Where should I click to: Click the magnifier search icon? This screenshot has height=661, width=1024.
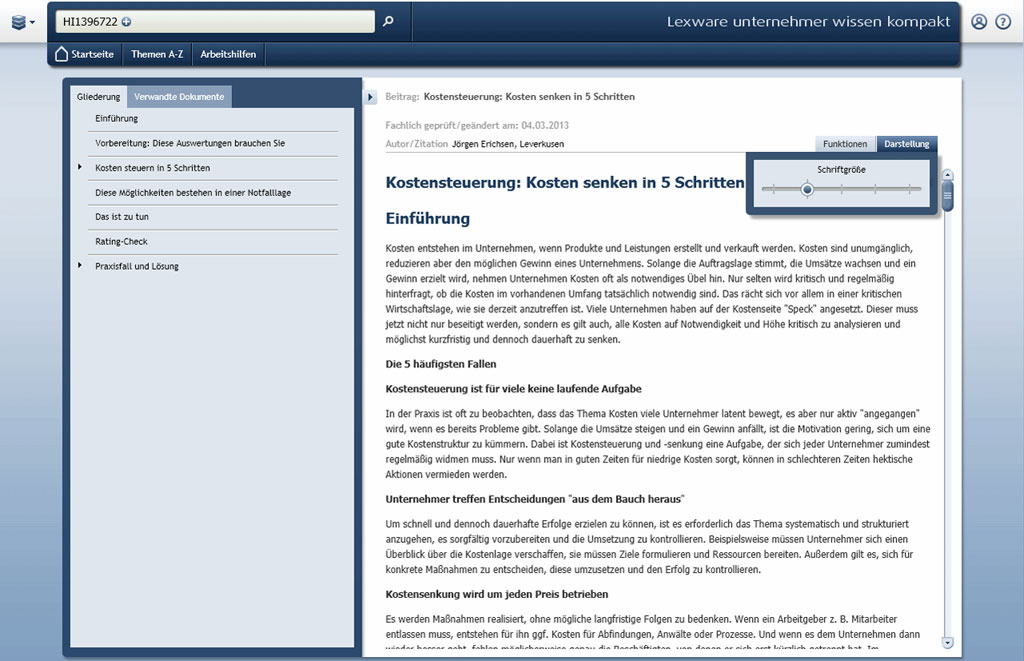coord(388,22)
